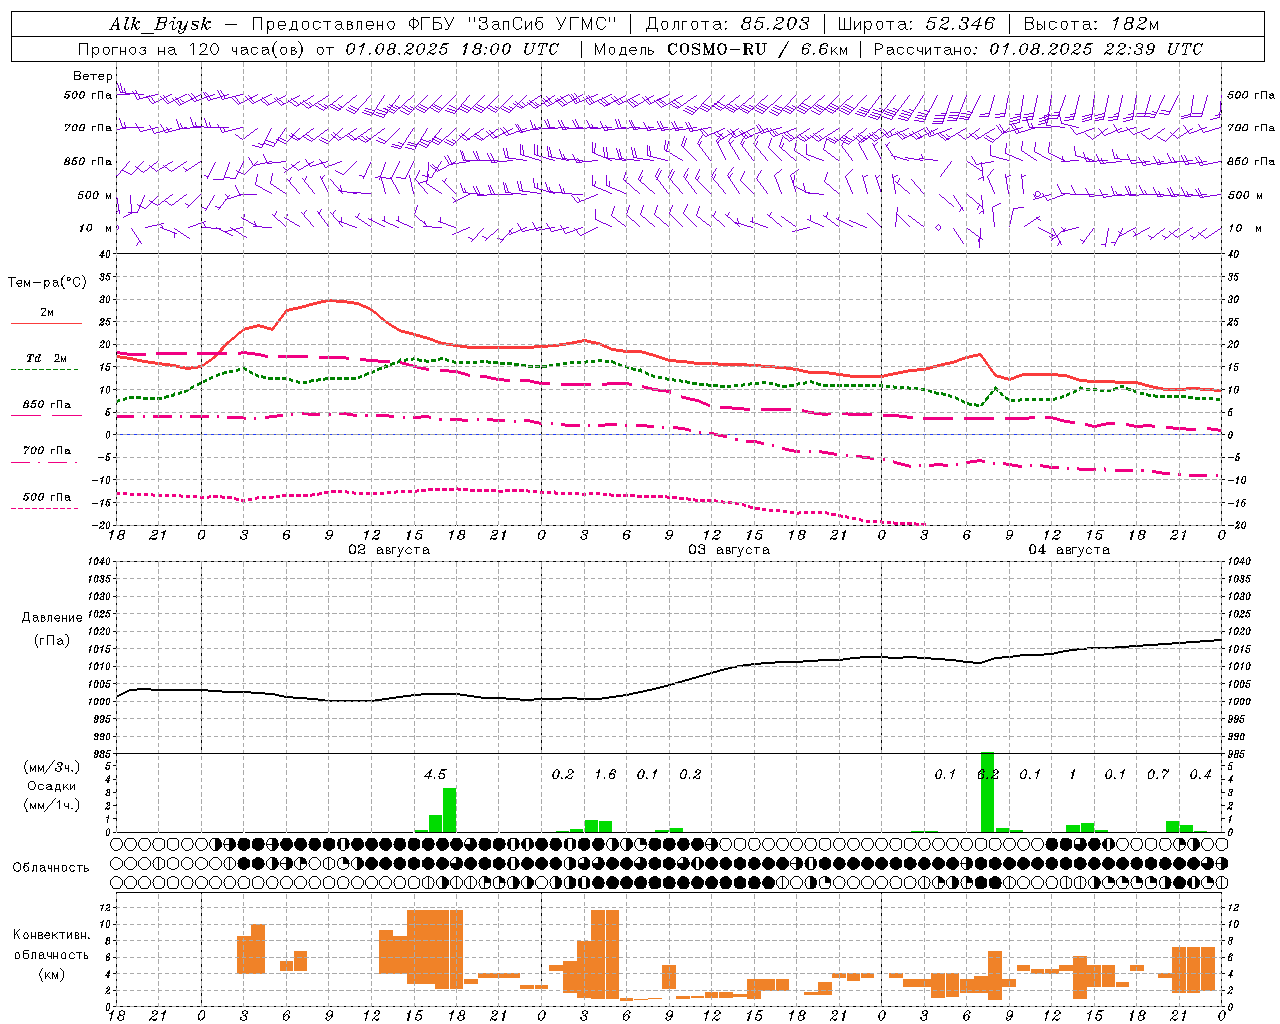Click the Высота: 182м value

coord(1092,24)
